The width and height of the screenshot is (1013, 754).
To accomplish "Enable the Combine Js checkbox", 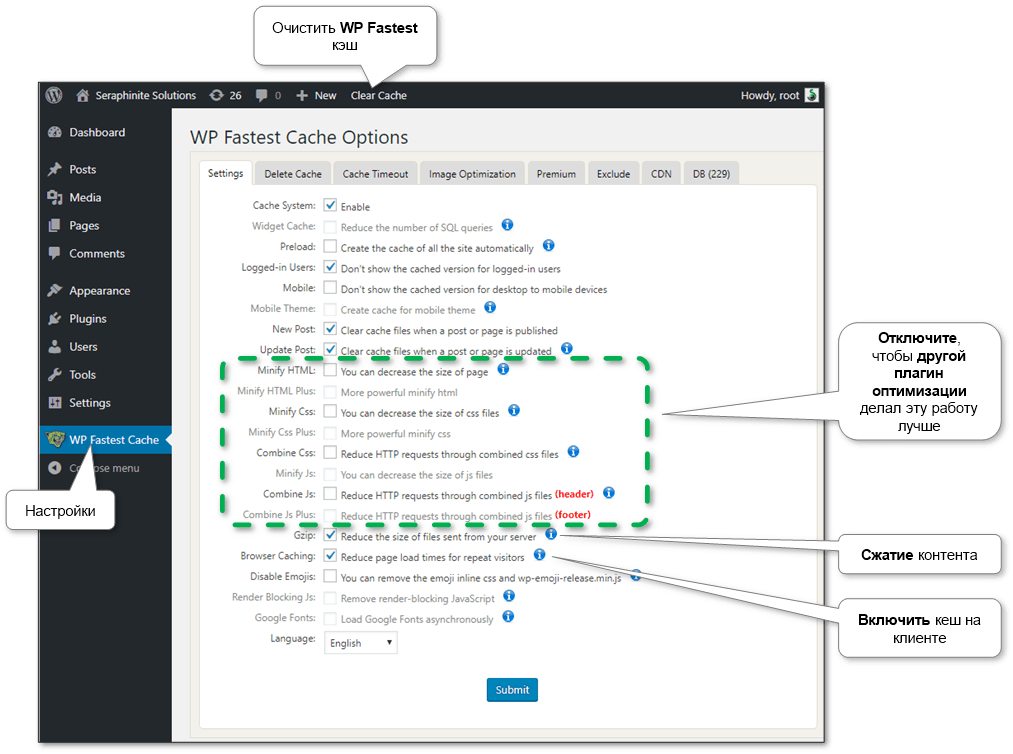I will point(330,494).
